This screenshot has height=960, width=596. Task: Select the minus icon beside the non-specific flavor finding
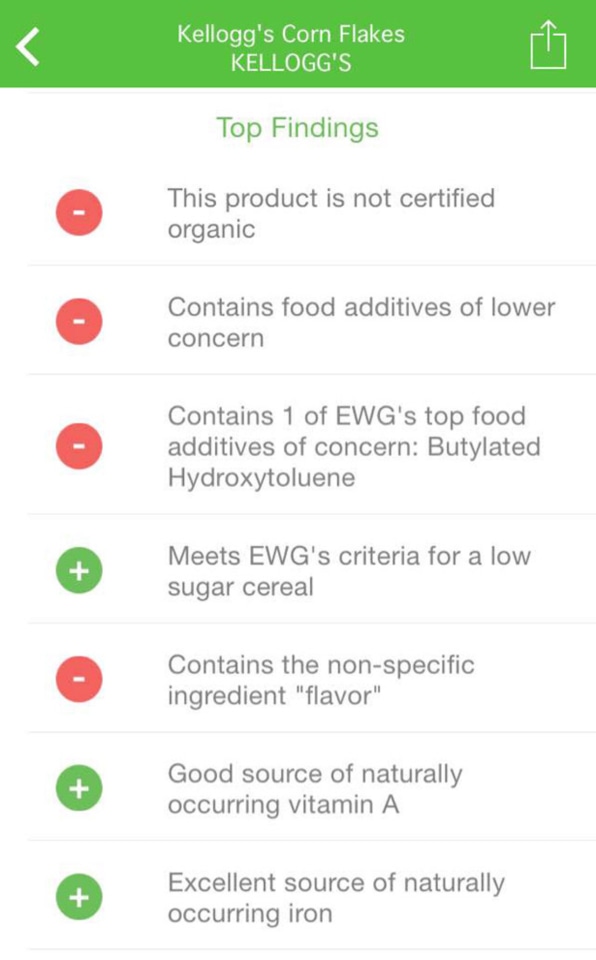click(x=79, y=679)
